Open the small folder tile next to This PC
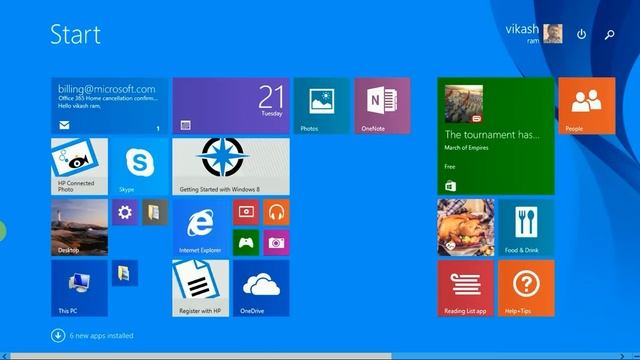Image resolution: width=640 pixels, height=360 pixels. tap(125, 273)
